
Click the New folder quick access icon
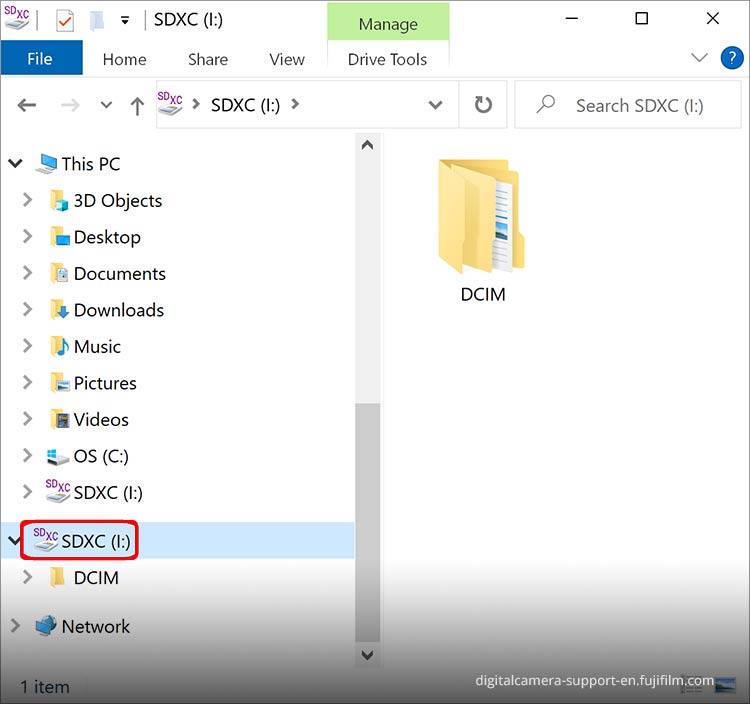(97, 20)
